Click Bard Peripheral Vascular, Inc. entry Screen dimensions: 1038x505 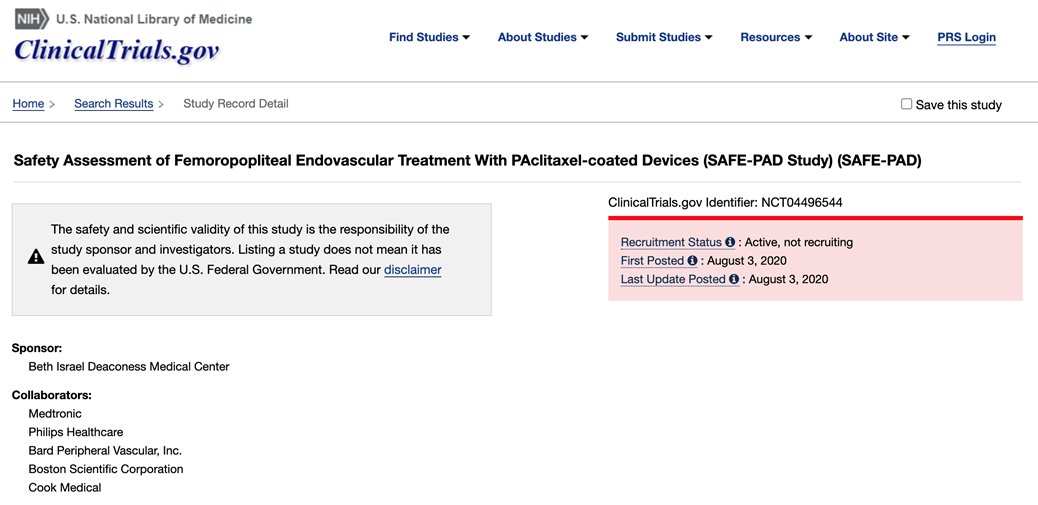105,451
